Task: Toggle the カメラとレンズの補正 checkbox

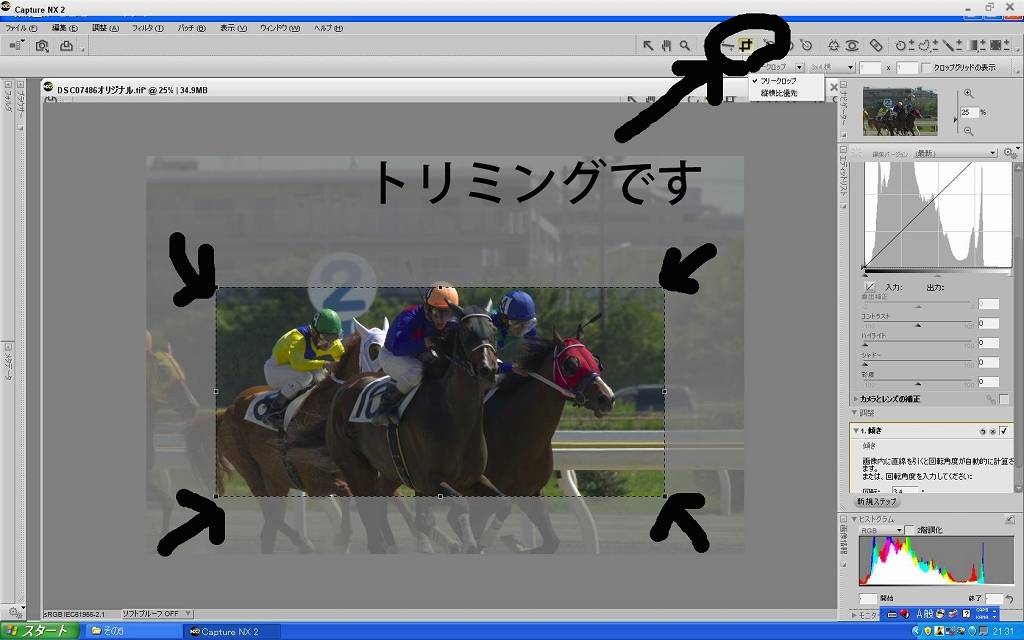Action: click(x=1004, y=399)
